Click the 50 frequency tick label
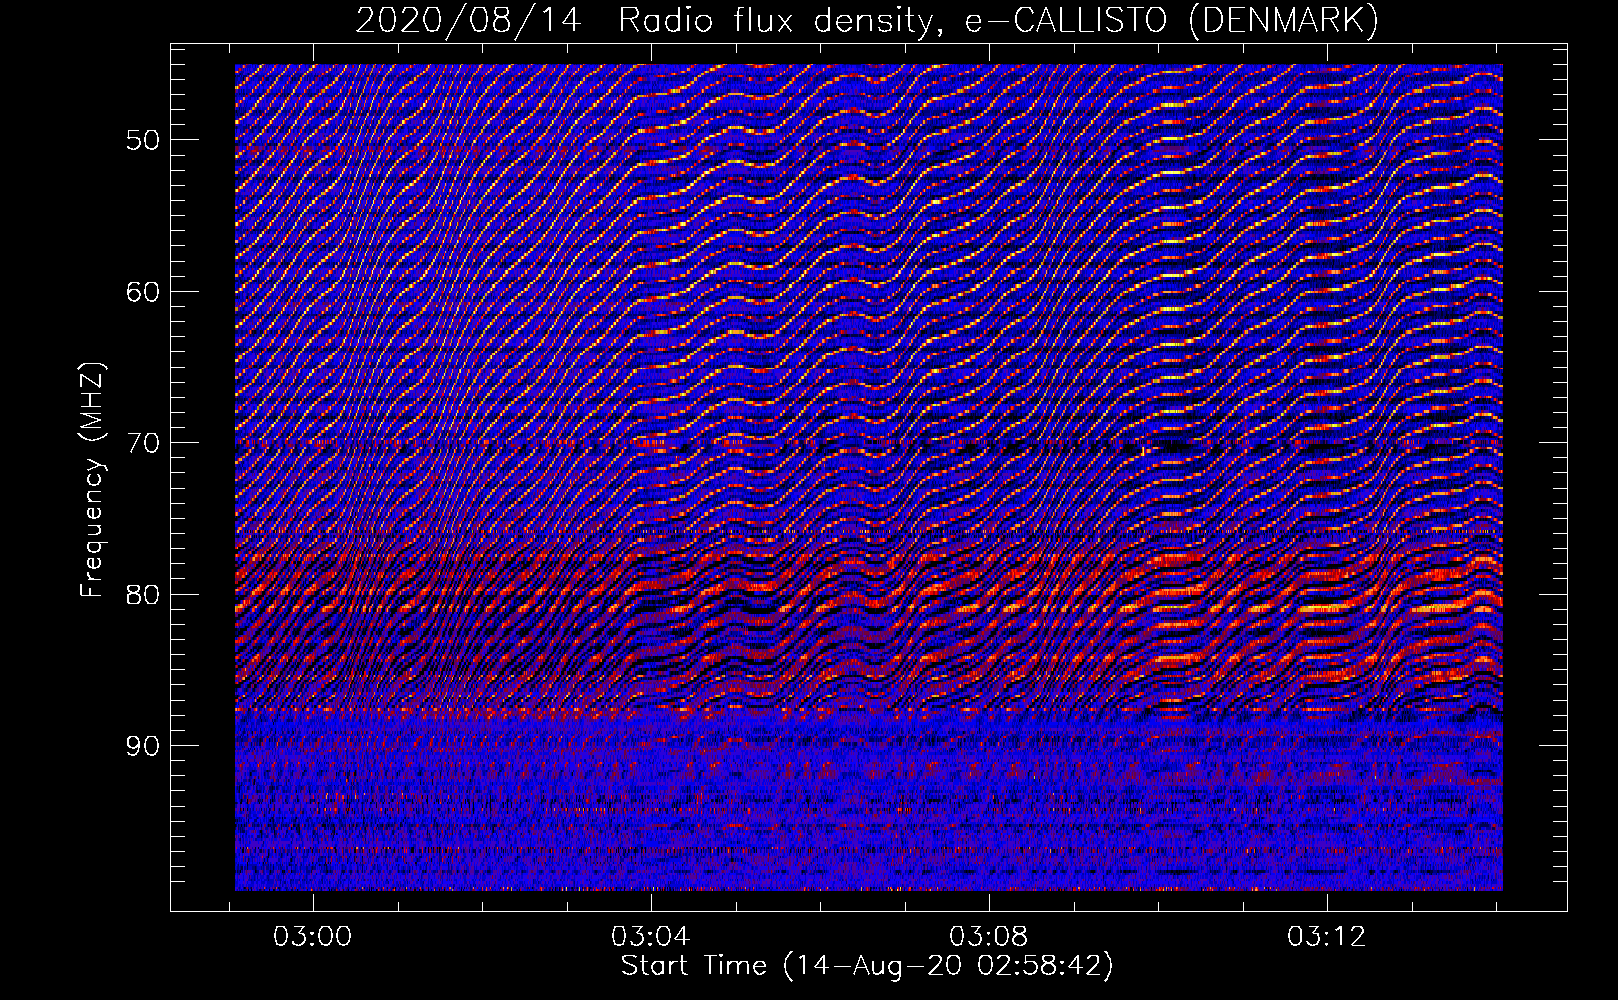This screenshot has height=1000, width=1618. 143,140
